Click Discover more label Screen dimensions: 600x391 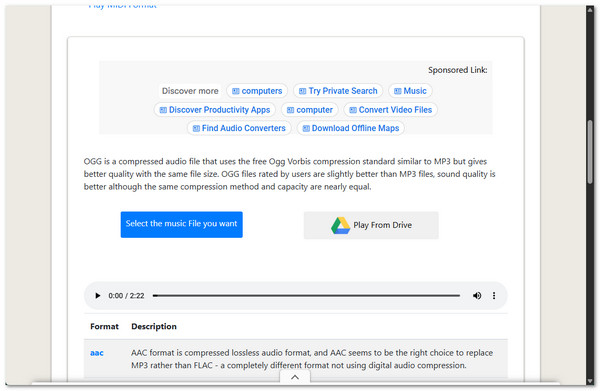pyautogui.click(x=190, y=91)
